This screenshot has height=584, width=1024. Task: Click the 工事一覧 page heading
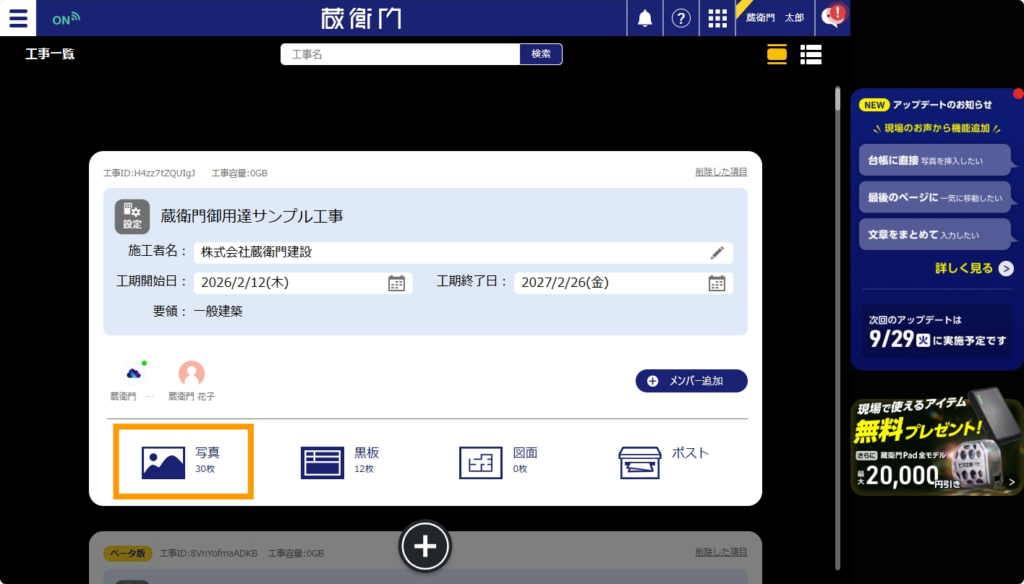[x=50, y=54]
